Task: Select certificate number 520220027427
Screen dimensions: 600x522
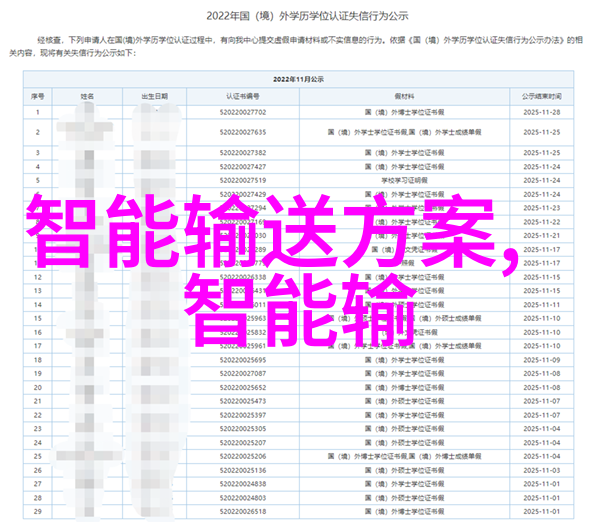Action: click(x=243, y=166)
